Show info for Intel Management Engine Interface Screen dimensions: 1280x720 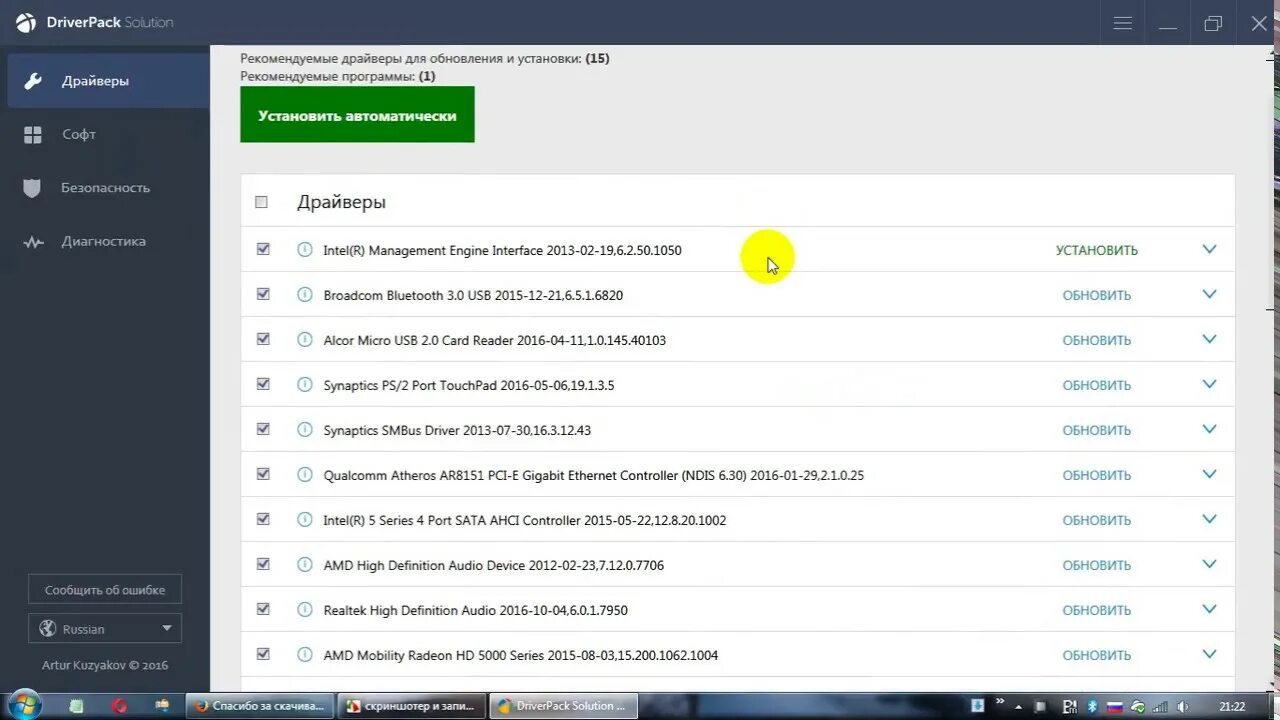pos(305,250)
